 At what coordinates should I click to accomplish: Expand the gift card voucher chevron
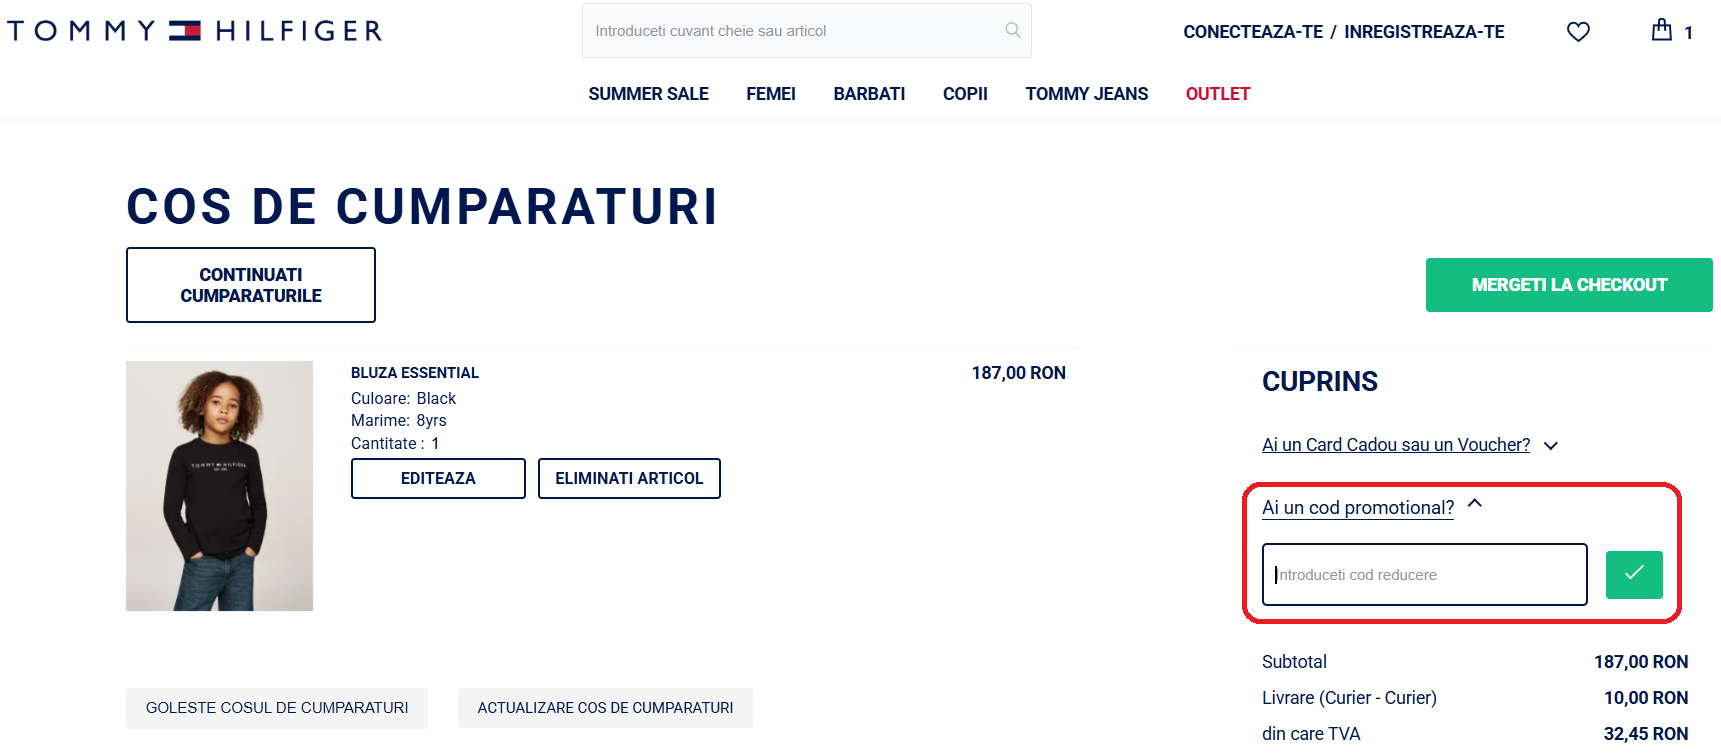click(x=1551, y=446)
